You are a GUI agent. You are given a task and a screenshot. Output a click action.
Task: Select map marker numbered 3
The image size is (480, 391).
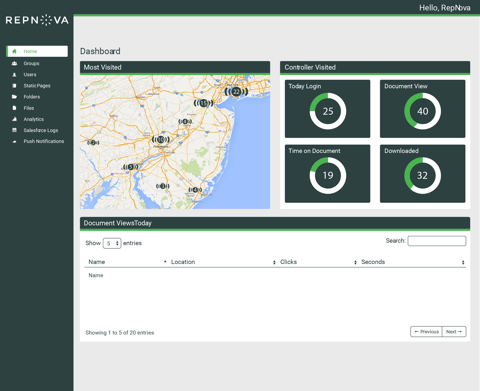tap(163, 186)
